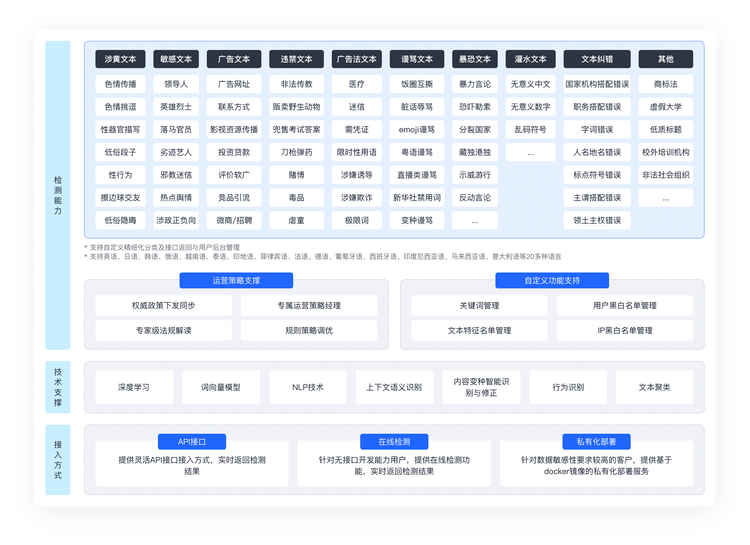
Task: Select the 深度学习 technology box
Action: tap(134, 387)
